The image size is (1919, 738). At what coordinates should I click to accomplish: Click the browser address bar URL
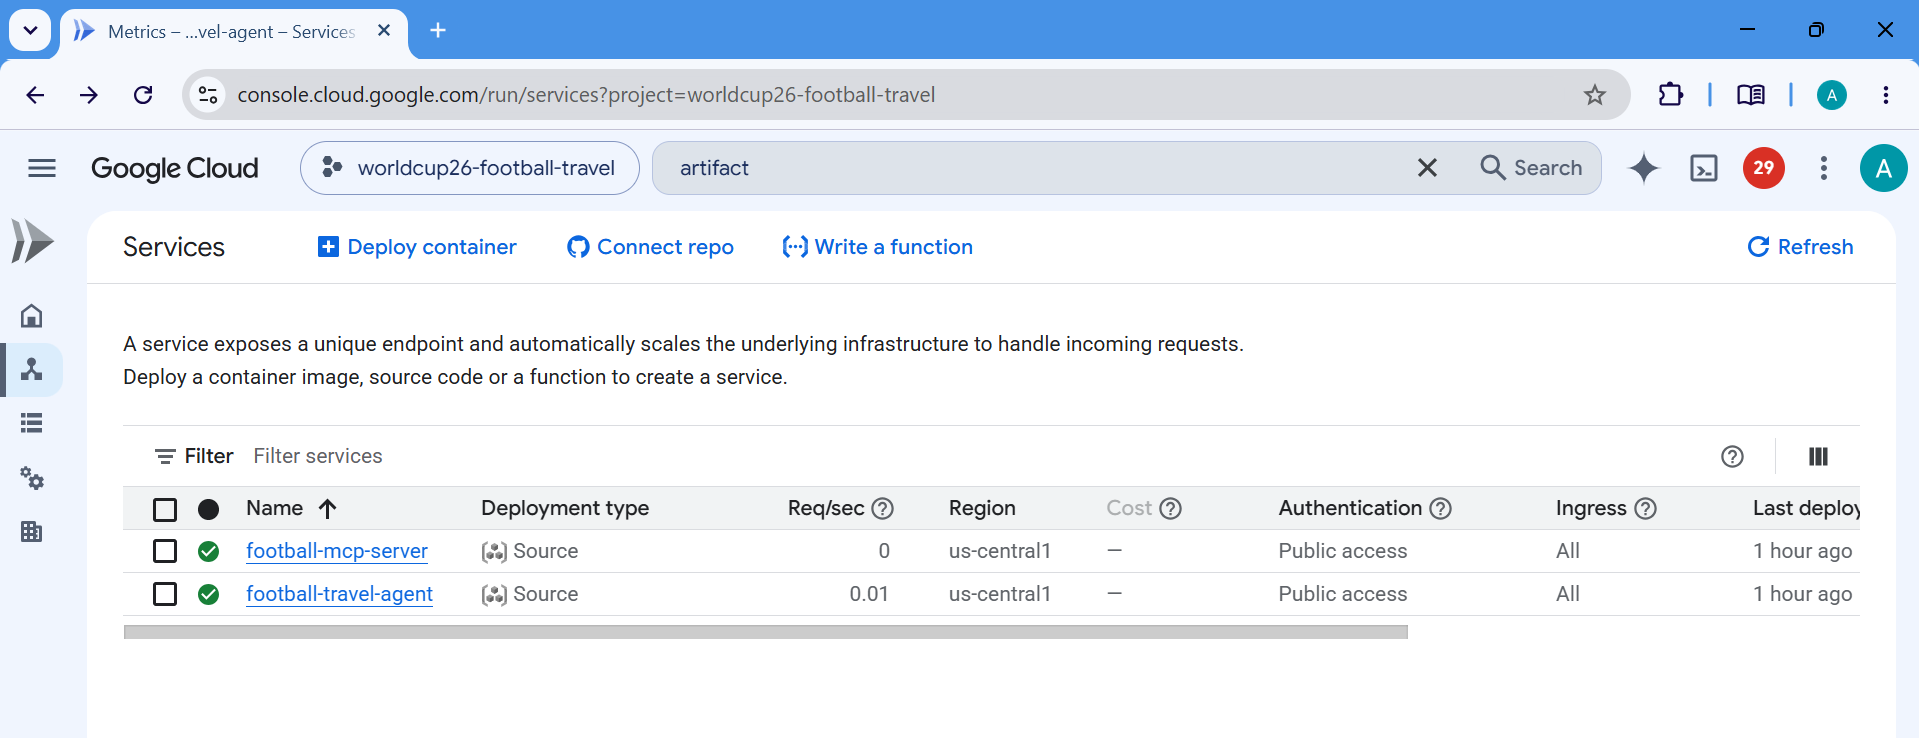[x=586, y=95]
